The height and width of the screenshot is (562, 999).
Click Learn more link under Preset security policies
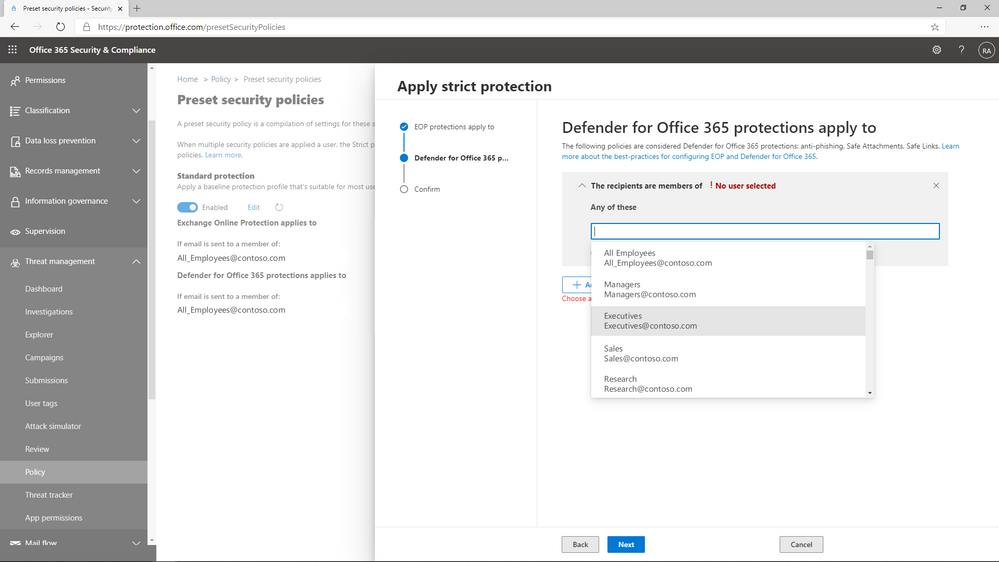[x=223, y=155]
